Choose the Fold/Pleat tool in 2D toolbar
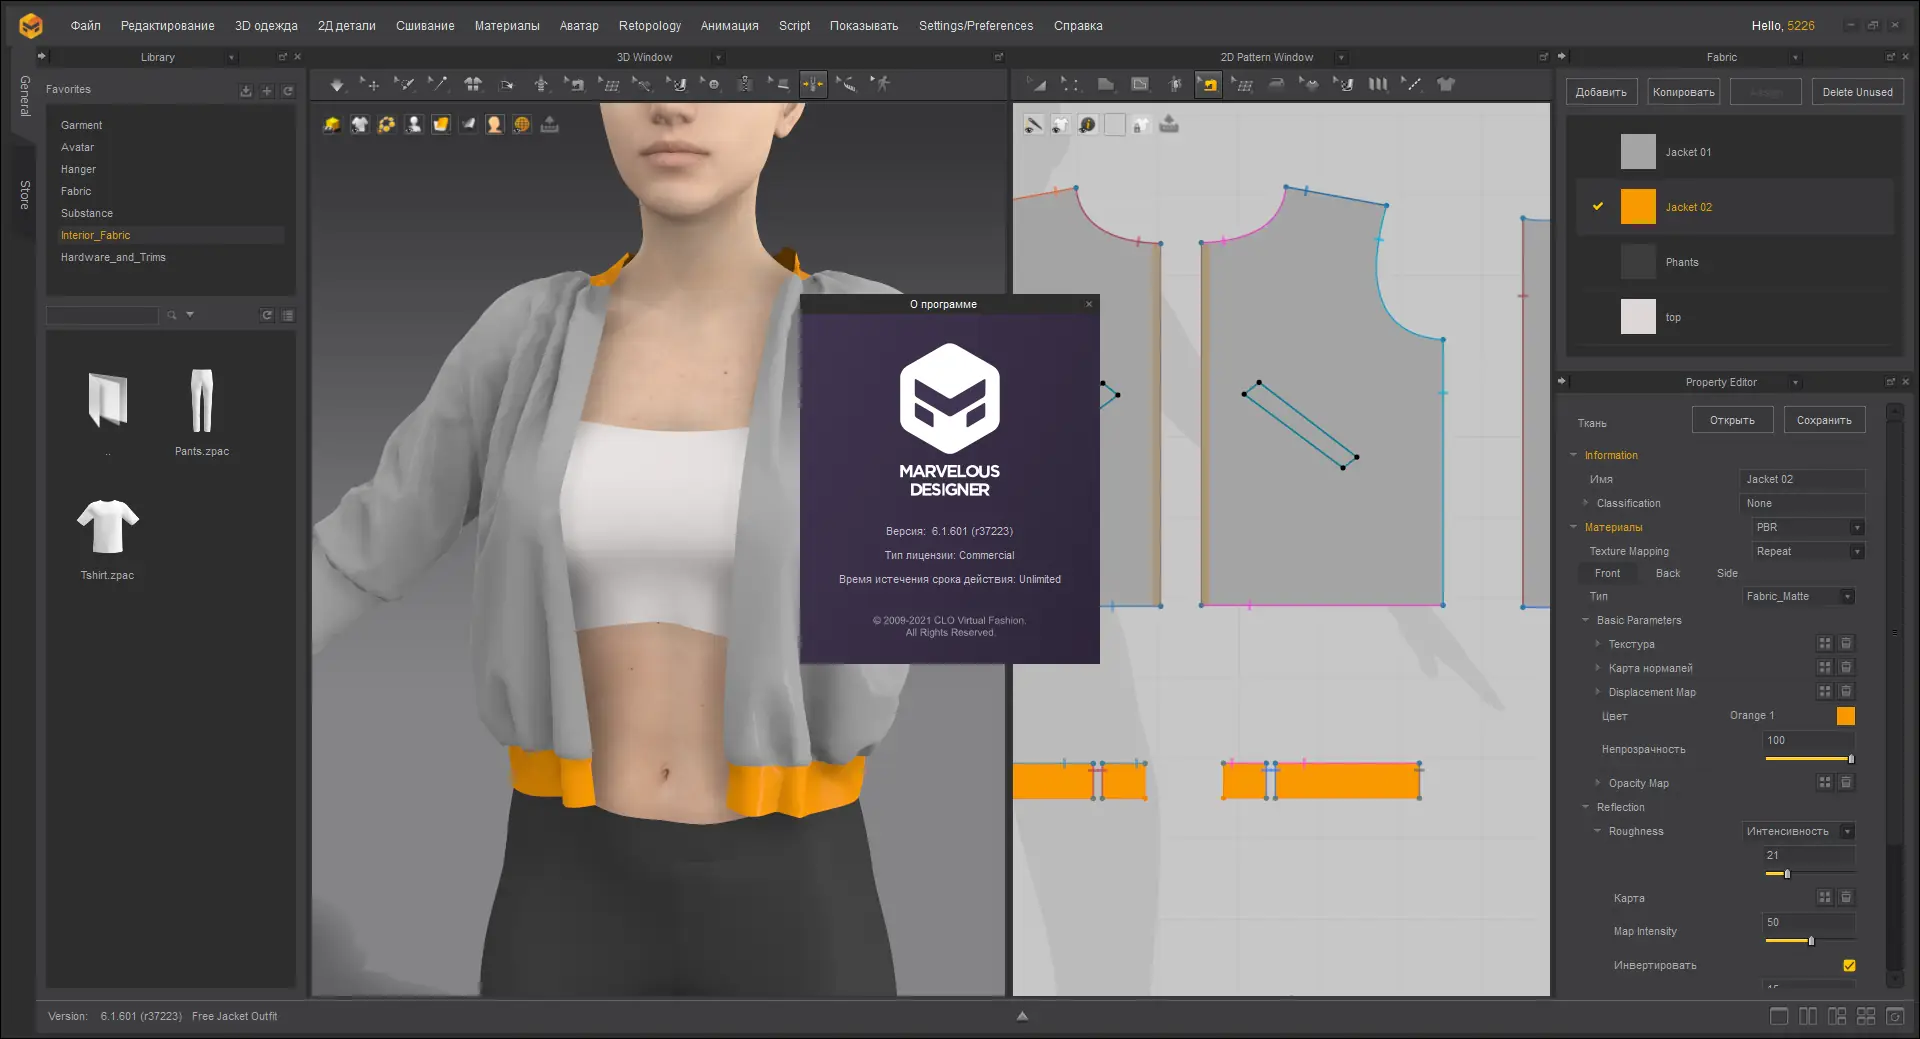The width and height of the screenshot is (1920, 1039). pyautogui.click(x=1377, y=85)
